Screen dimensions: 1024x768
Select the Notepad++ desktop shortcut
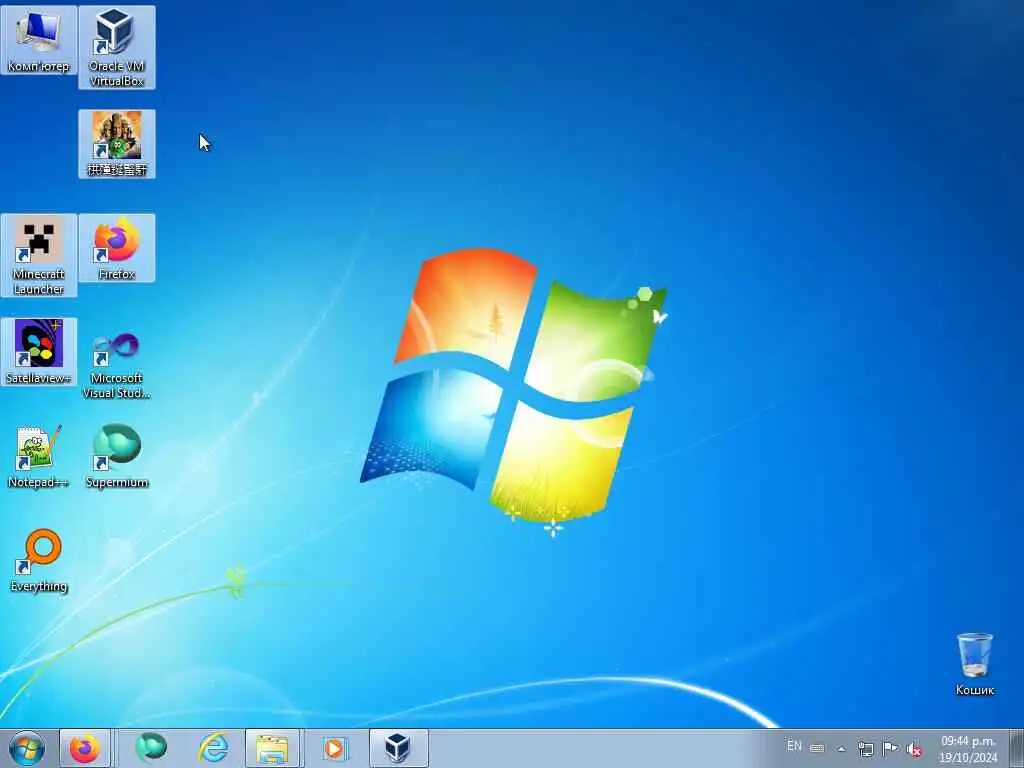pos(39,456)
